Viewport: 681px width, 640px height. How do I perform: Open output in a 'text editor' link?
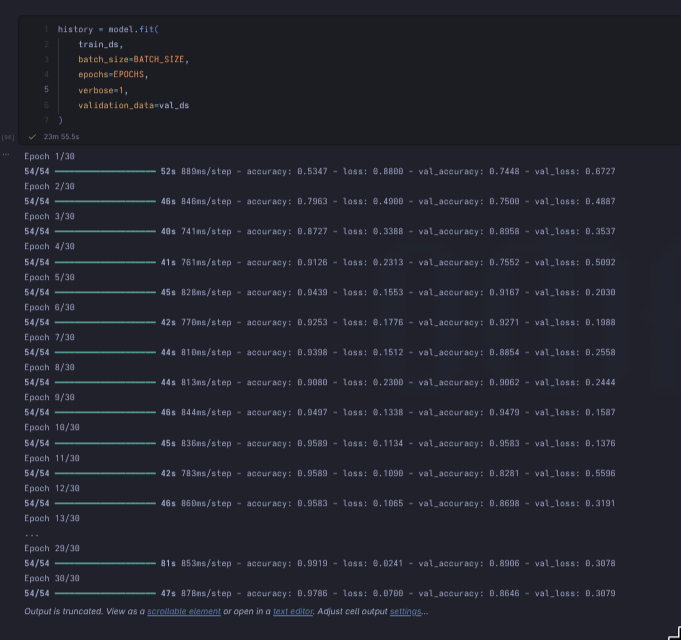tap(293, 611)
